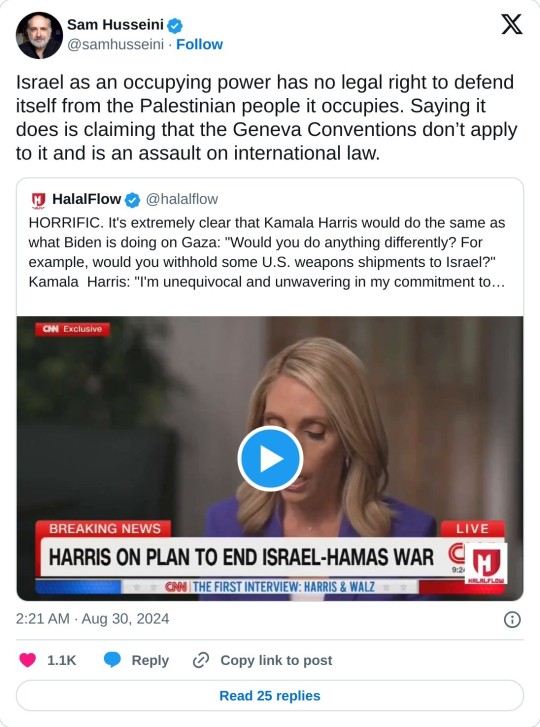Follow @samhusseini
Screen dimensions: 540x727
pyautogui.click(x=199, y=45)
